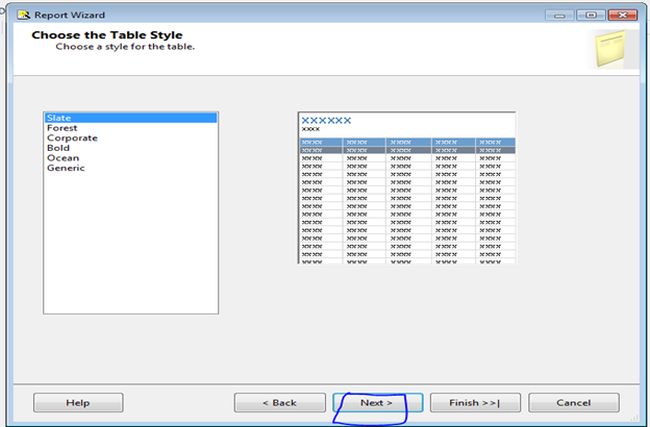Click the table style preview thumbnail
Image resolution: width=650 pixels, height=427 pixels.
[407, 188]
